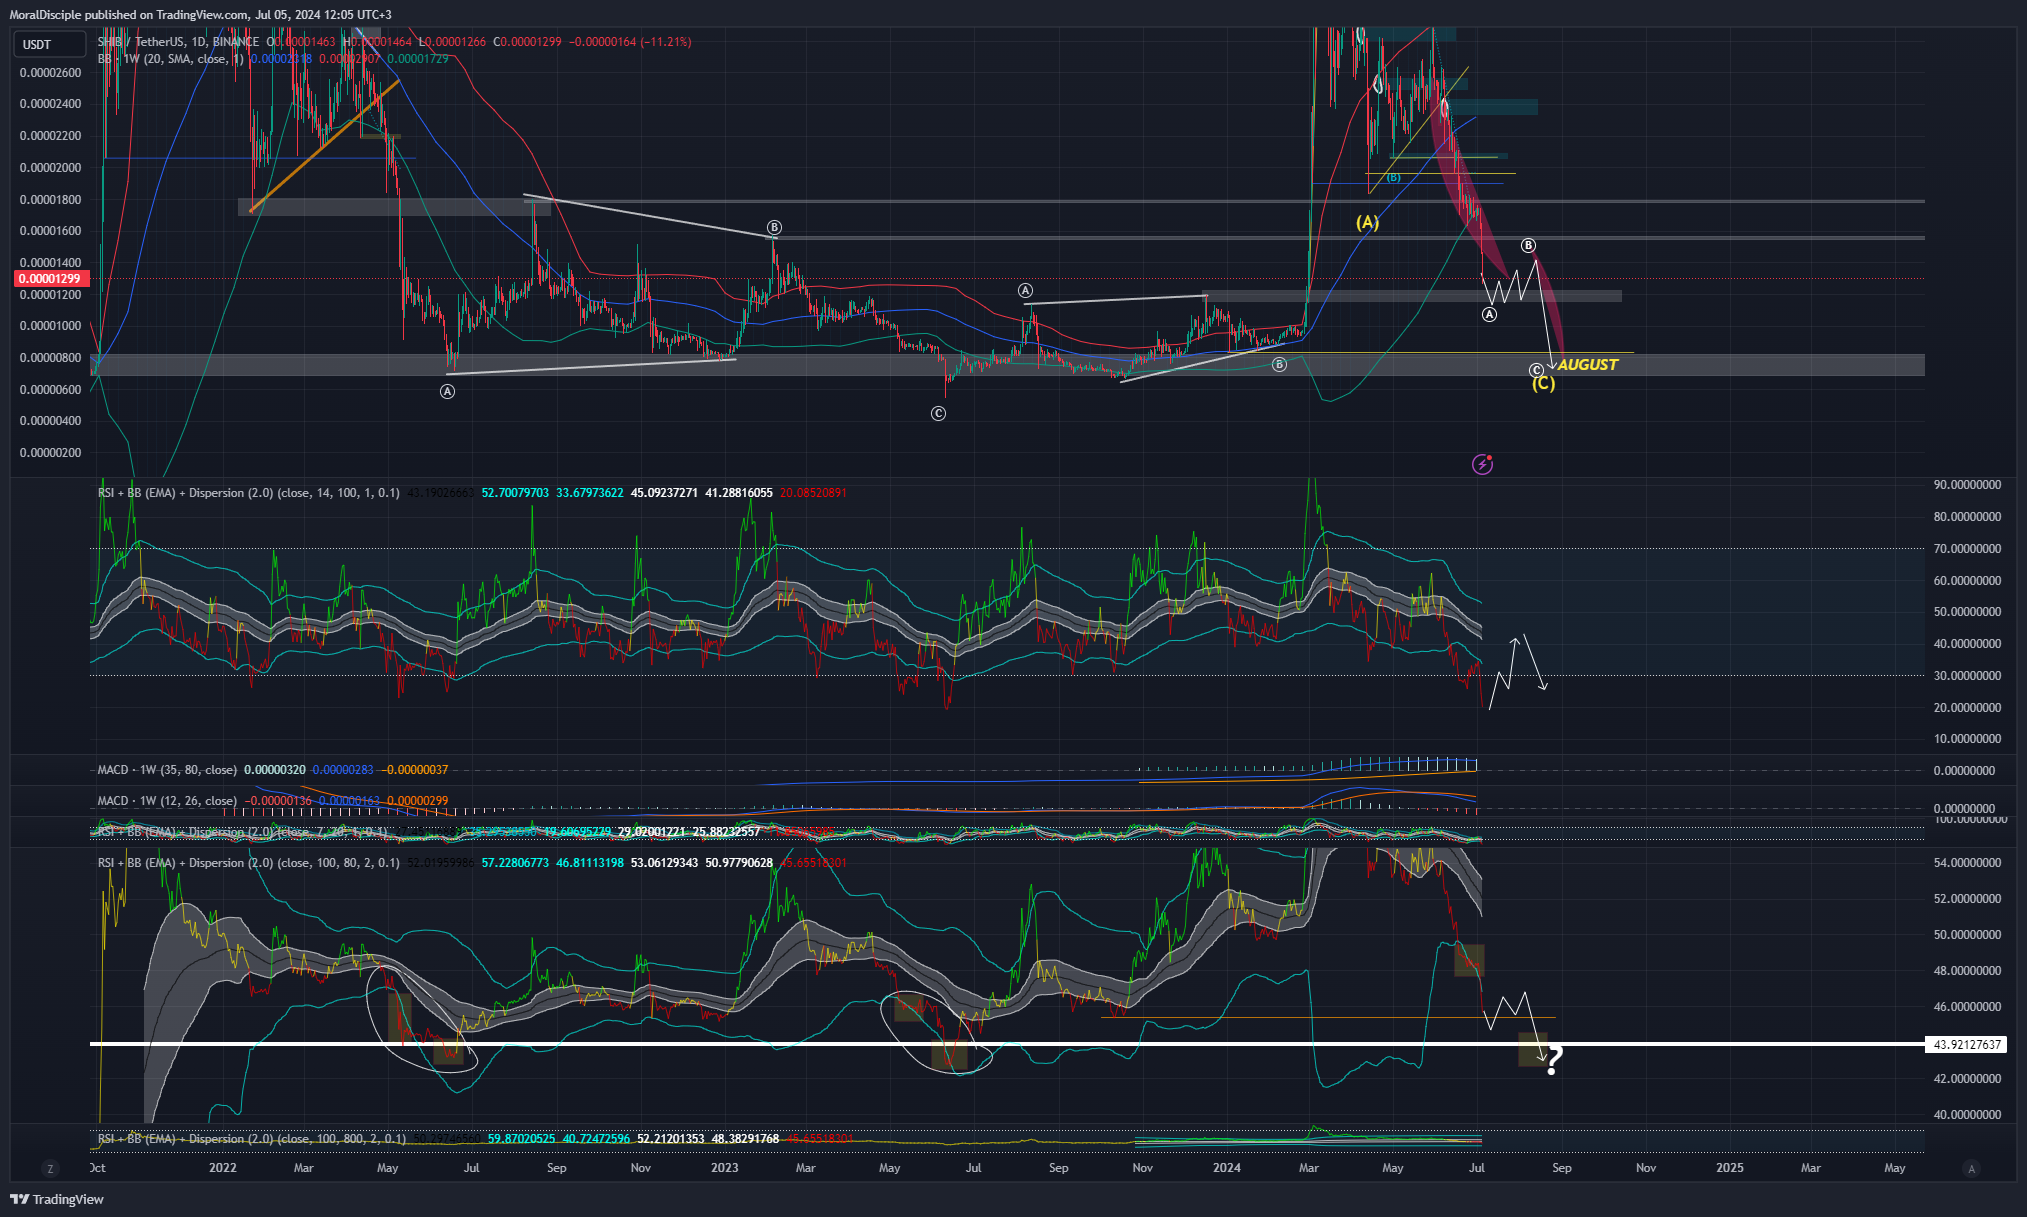Click the 43.92127637 horizontal line price label
Image resolution: width=2027 pixels, height=1217 pixels.
click(x=1966, y=1045)
